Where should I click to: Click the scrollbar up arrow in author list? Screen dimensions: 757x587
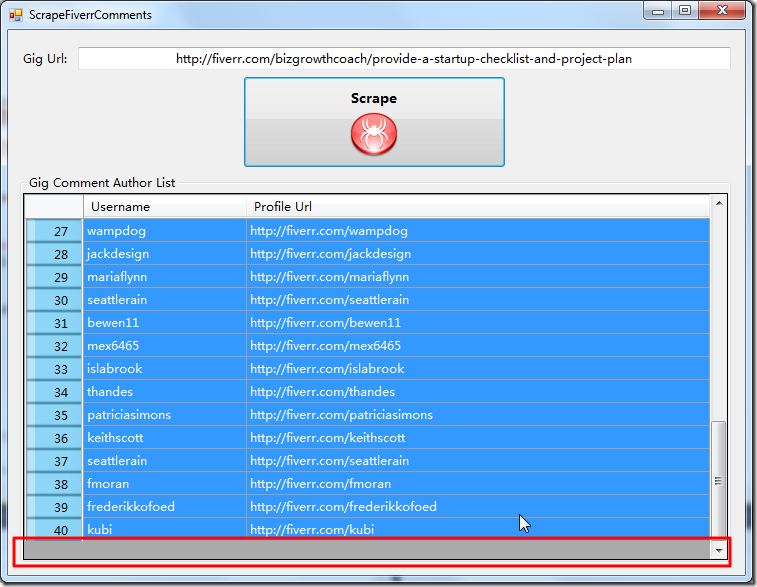(719, 204)
